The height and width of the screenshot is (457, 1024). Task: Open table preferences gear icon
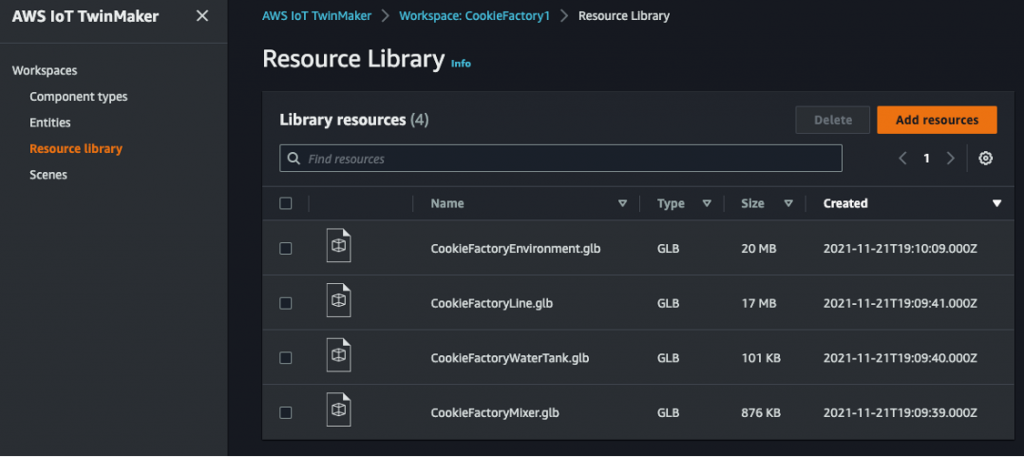(x=985, y=158)
